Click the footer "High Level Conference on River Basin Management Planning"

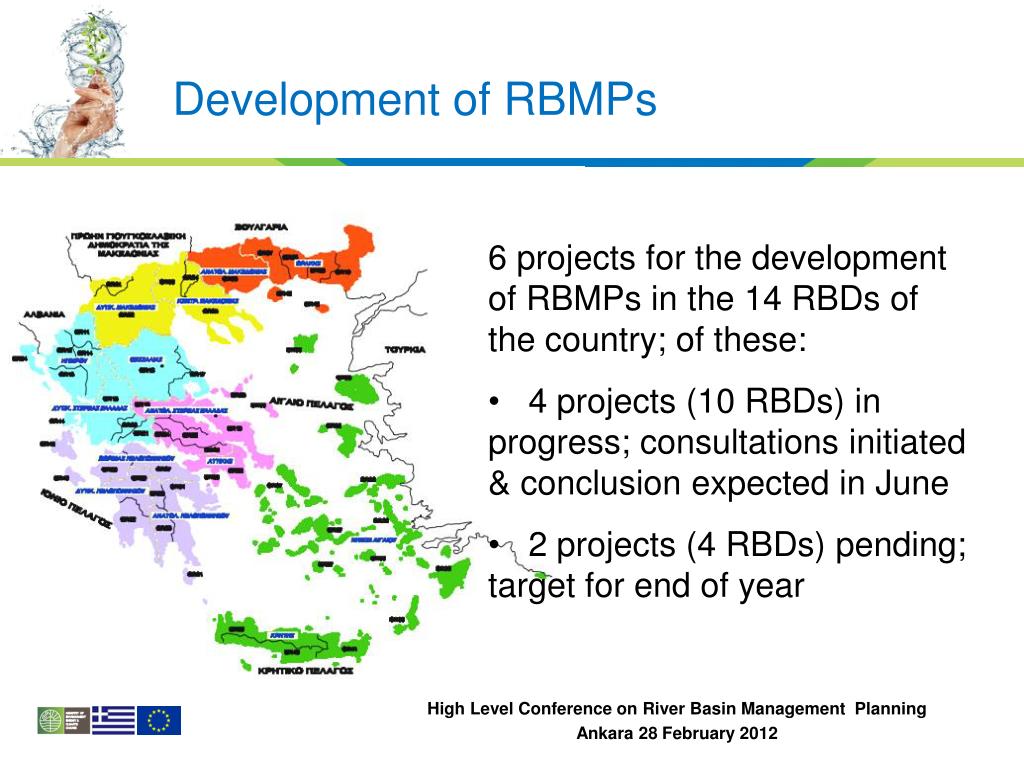coord(677,709)
